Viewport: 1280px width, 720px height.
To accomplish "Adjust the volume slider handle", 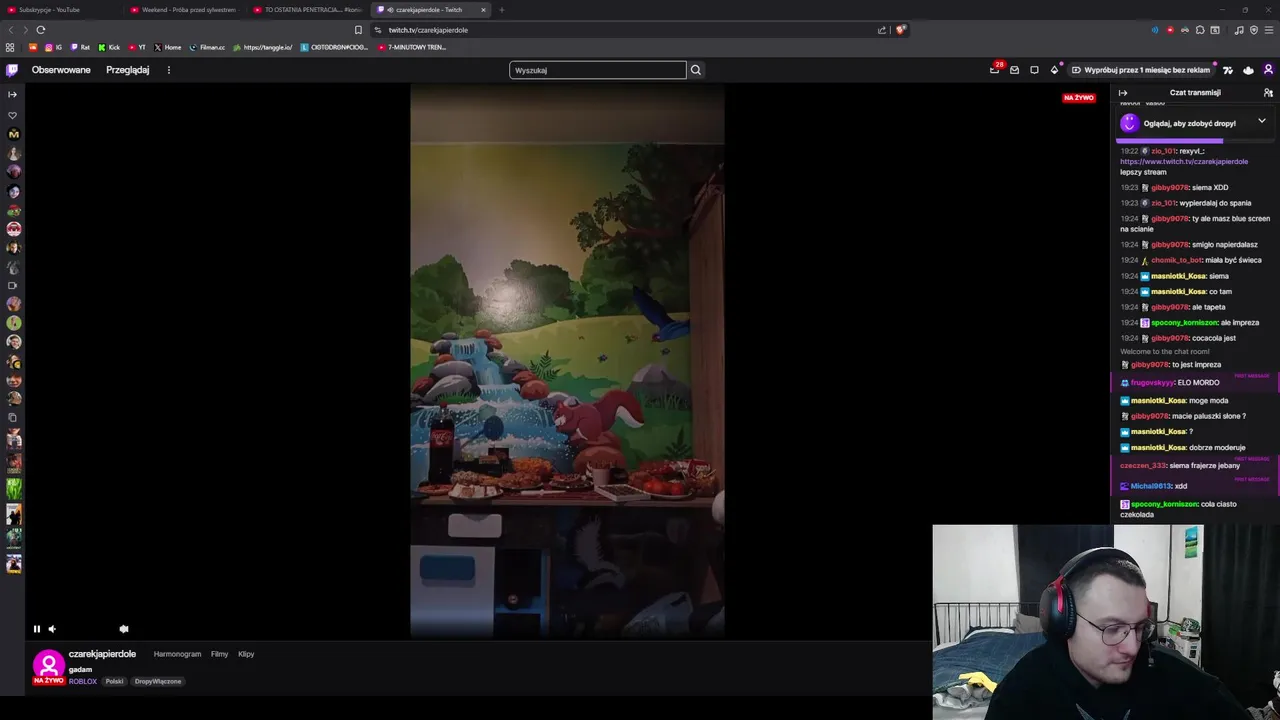I will (x=124, y=629).
